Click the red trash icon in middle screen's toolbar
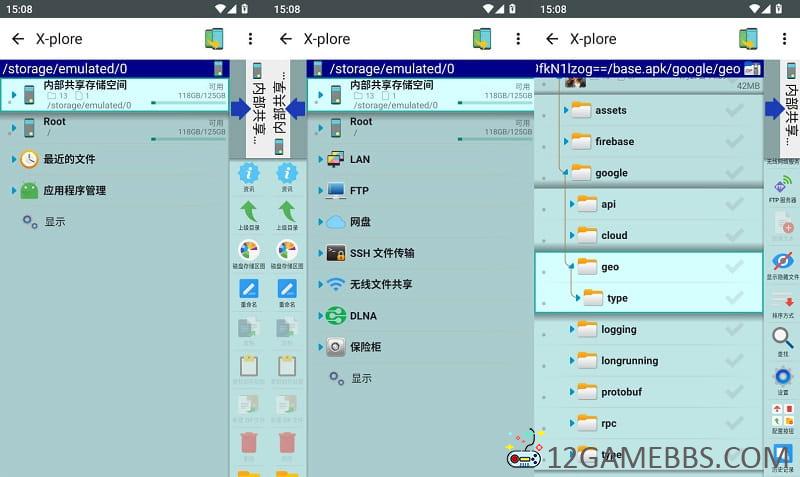This screenshot has height=477, width=800. tap(287, 443)
